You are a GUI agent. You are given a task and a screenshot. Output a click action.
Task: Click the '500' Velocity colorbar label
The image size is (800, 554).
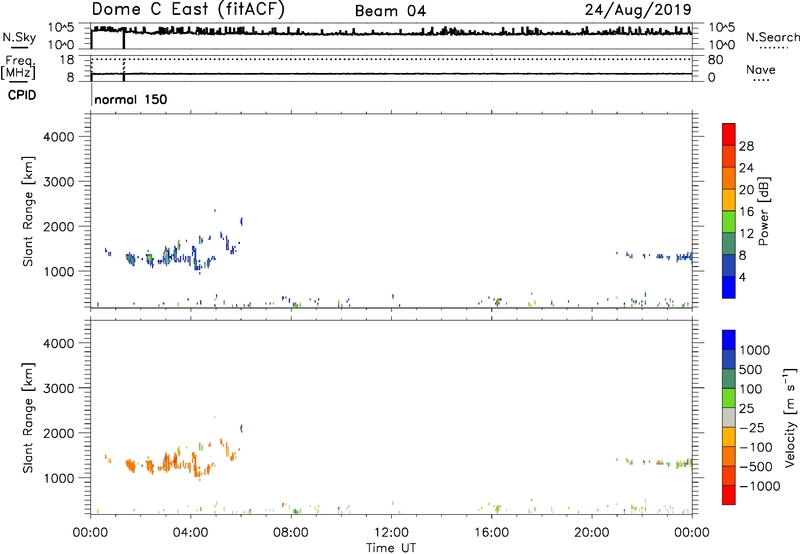click(751, 369)
